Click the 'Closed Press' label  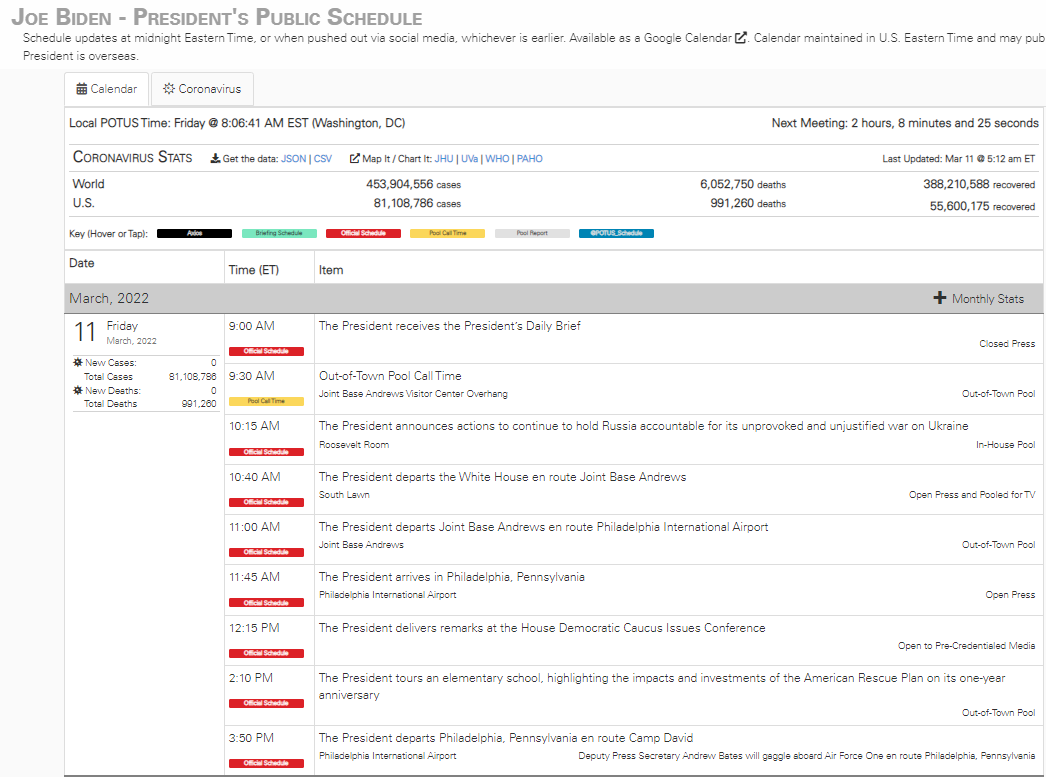click(x=1007, y=344)
